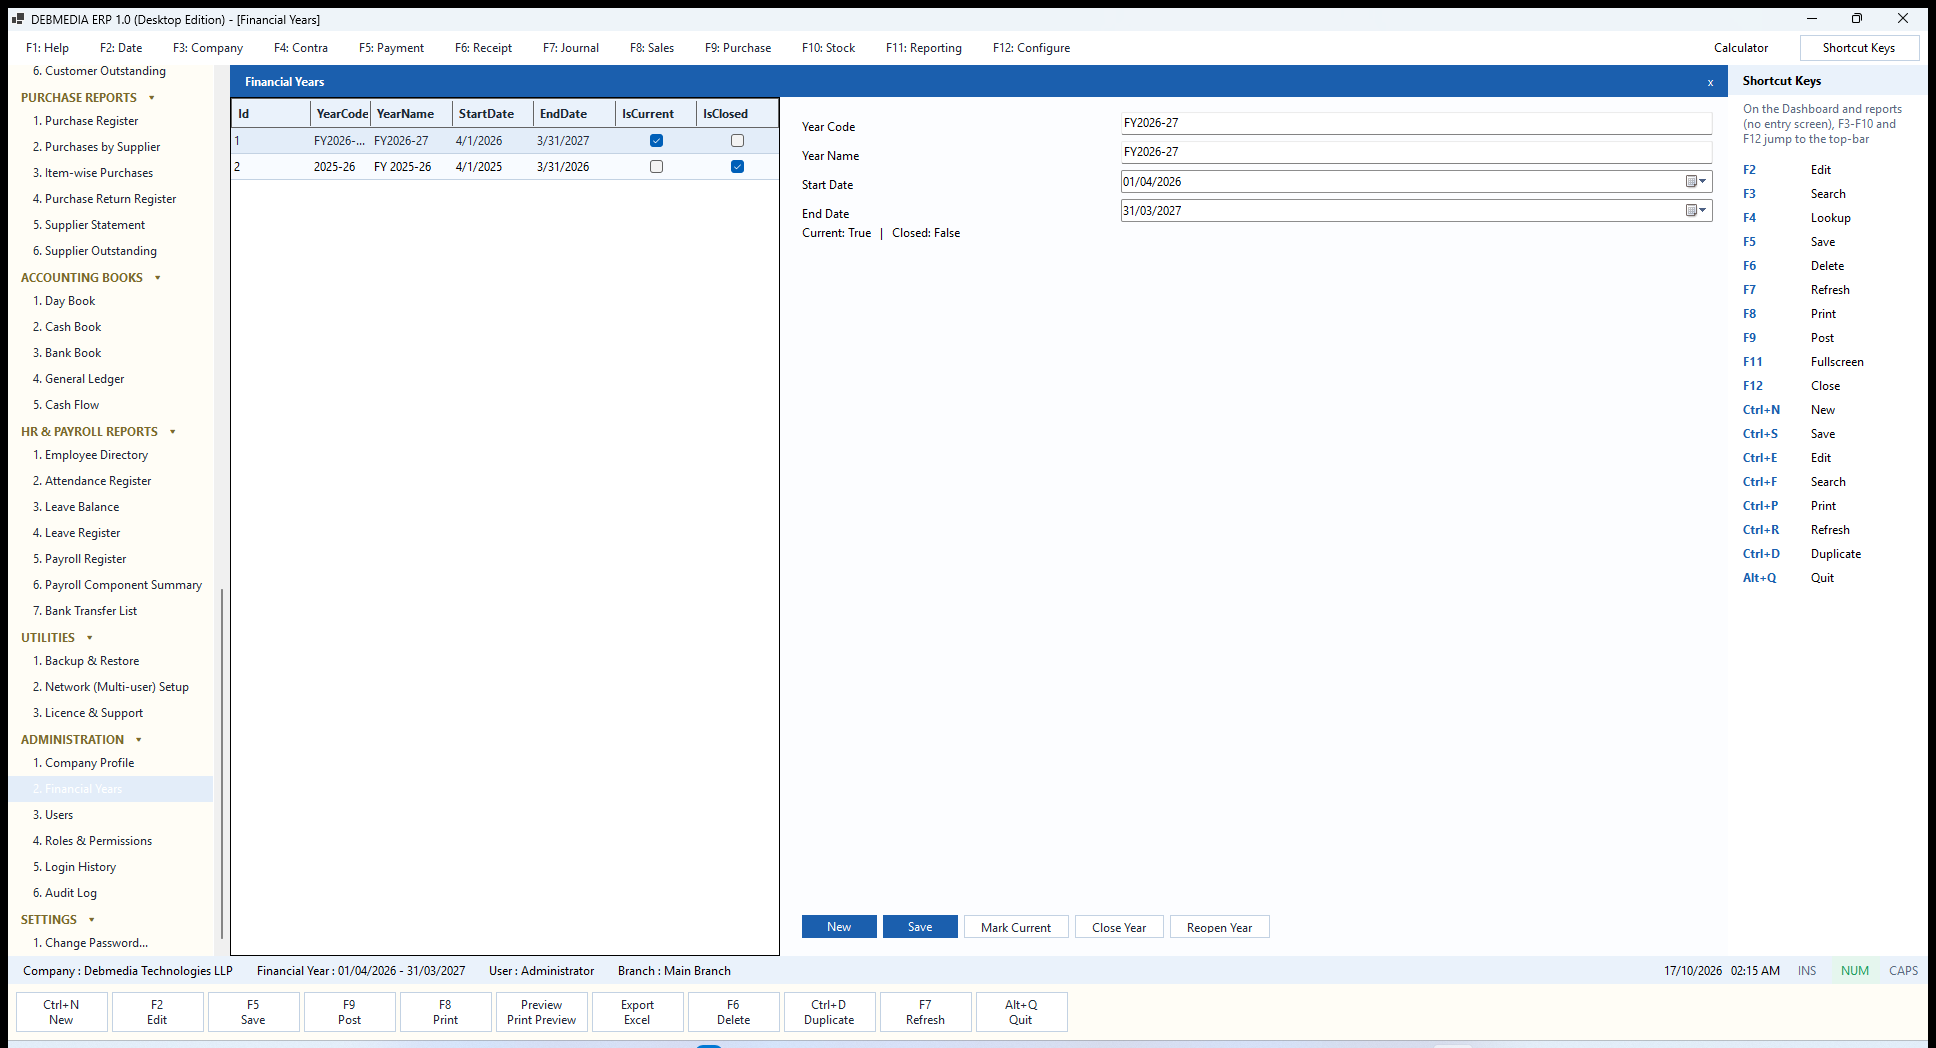The image size is (1936, 1048).
Task: Click the Start Date field value
Action: click(1152, 182)
